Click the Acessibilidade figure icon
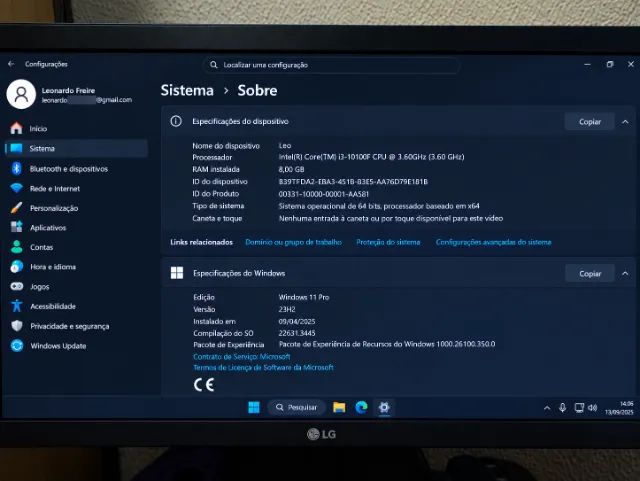The height and width of the screenshot is (481, 640). 17,305
